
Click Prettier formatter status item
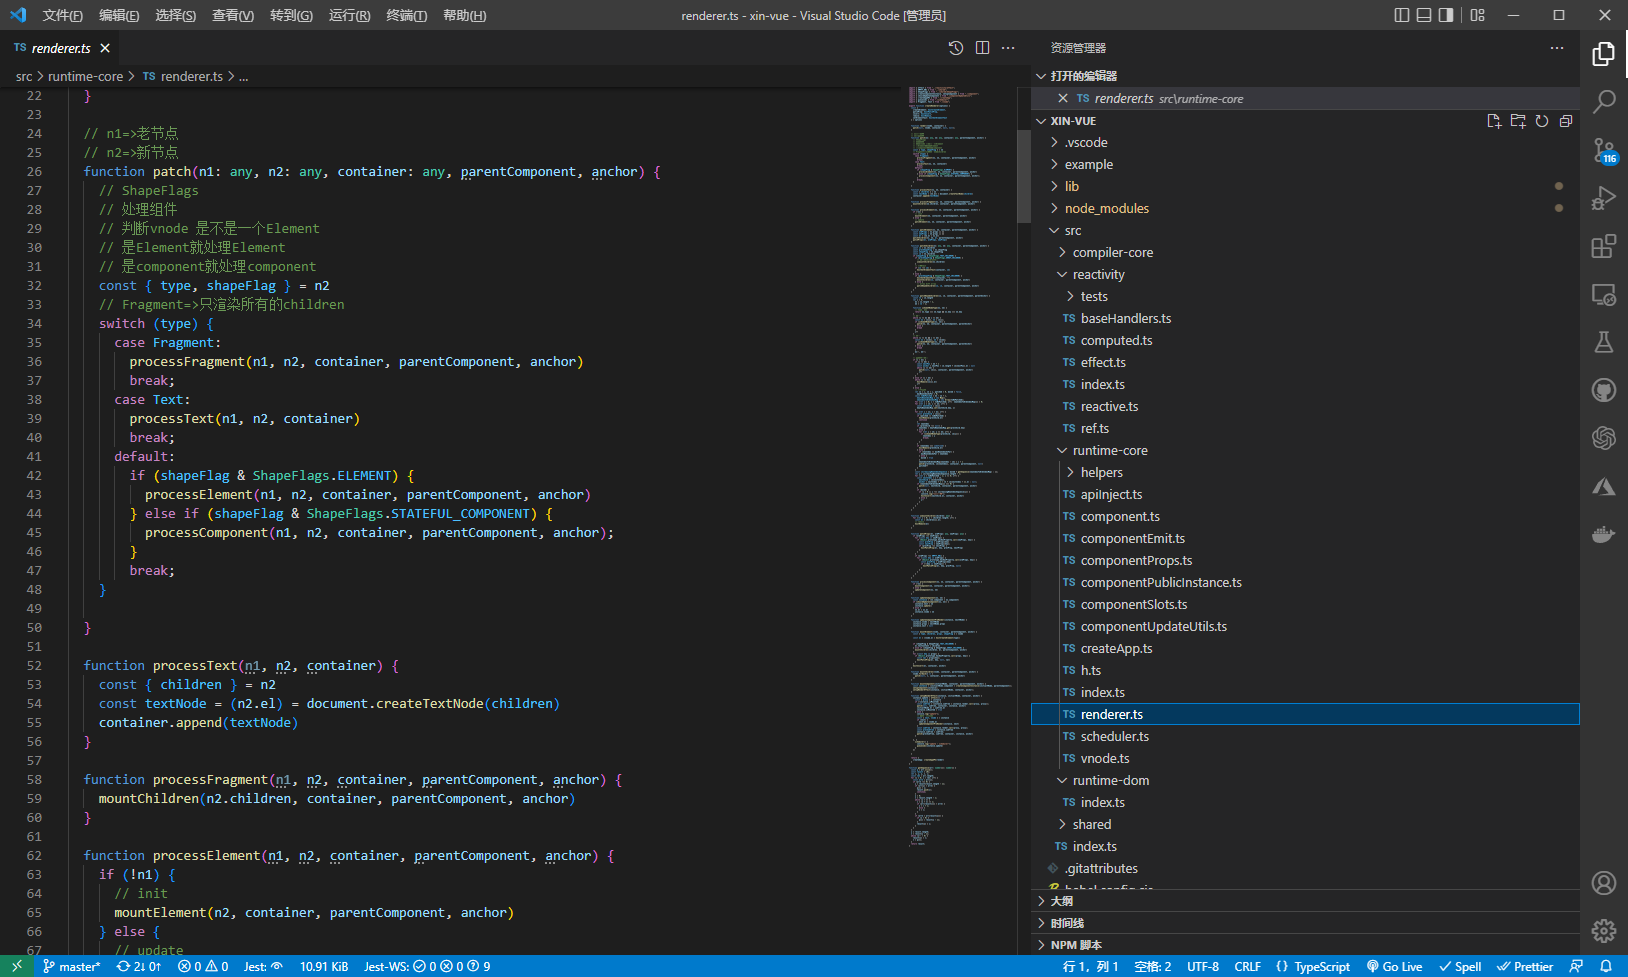coord(1525,966)
